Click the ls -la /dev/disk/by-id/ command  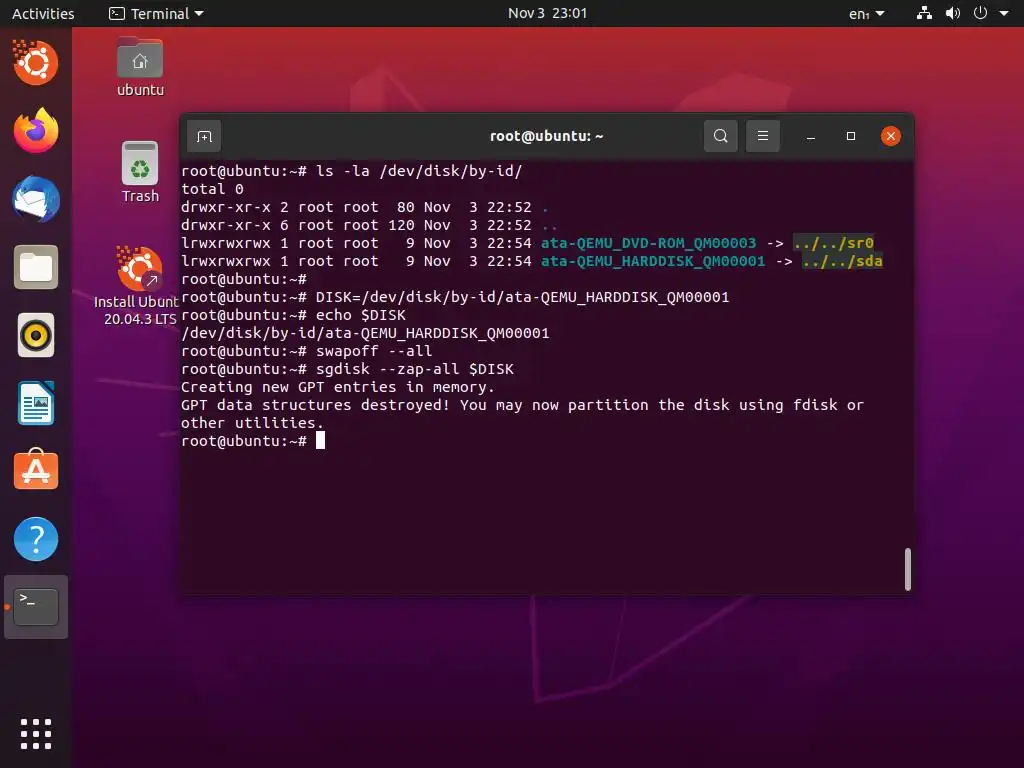(419, 171)
